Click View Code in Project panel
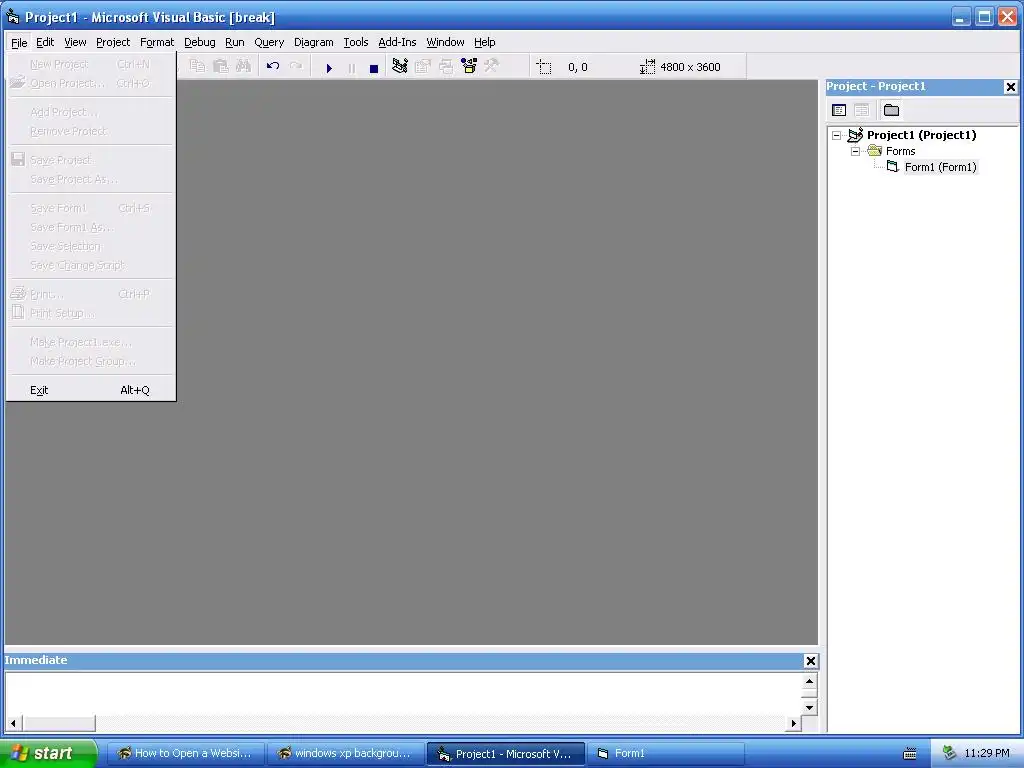Screen dimensions: 1024x768 pos(839,110)
